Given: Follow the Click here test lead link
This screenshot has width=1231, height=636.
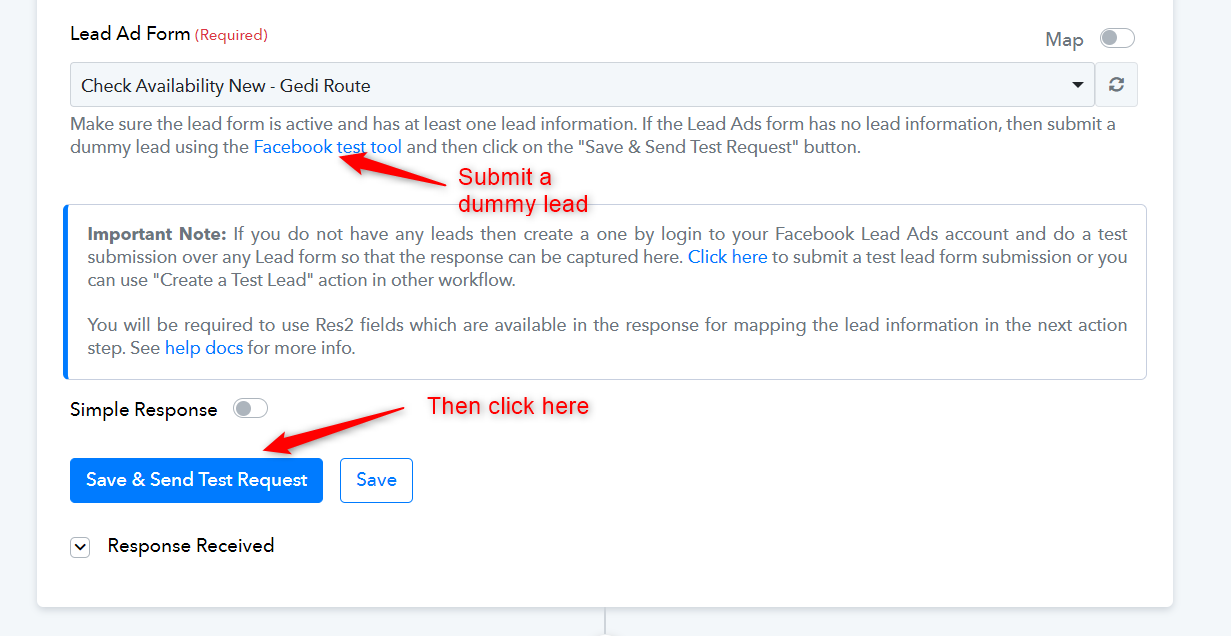Looking at the screenshot, I should [728, 257].
